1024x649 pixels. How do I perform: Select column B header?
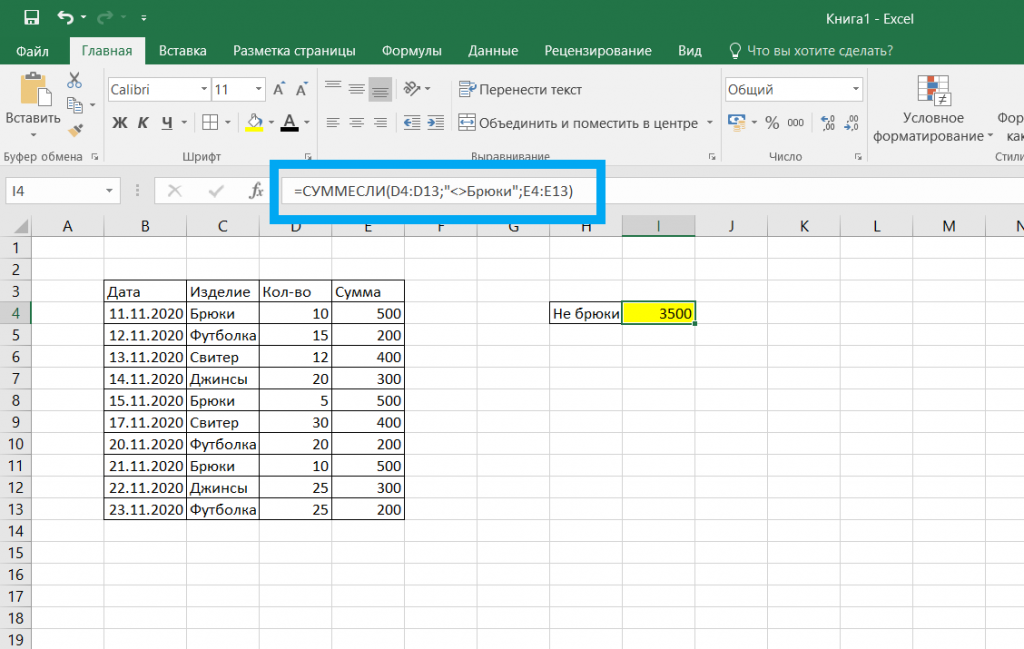click(145, 227)
